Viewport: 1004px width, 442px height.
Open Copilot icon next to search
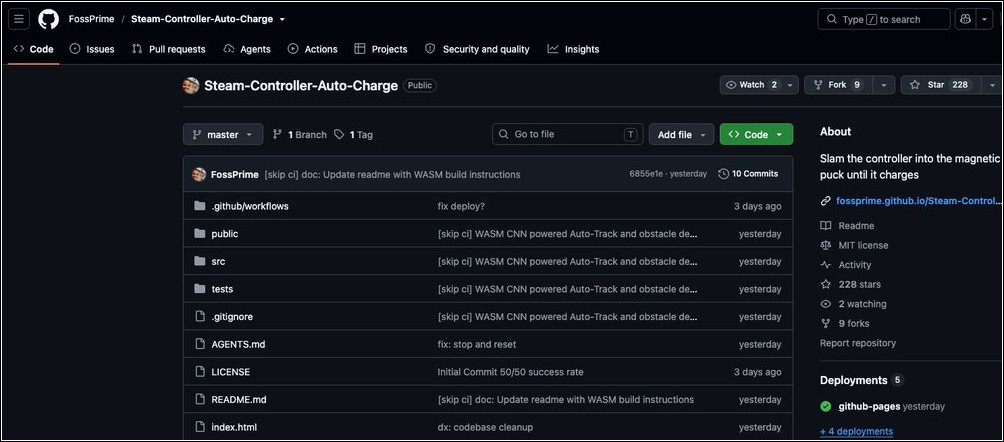(x=966, y=19)
